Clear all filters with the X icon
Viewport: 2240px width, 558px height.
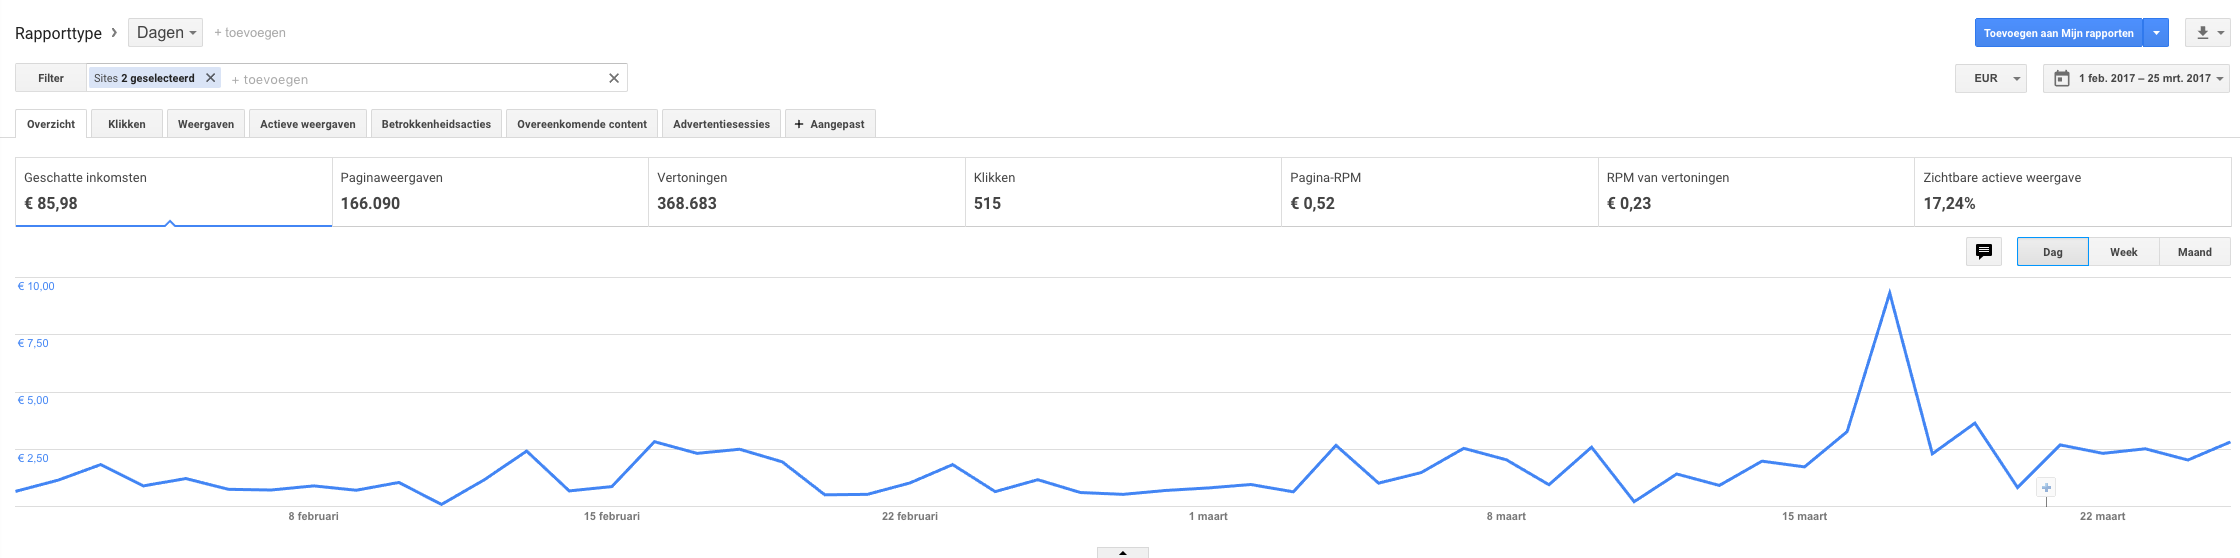pyautogui.click(x=614, y=78)
